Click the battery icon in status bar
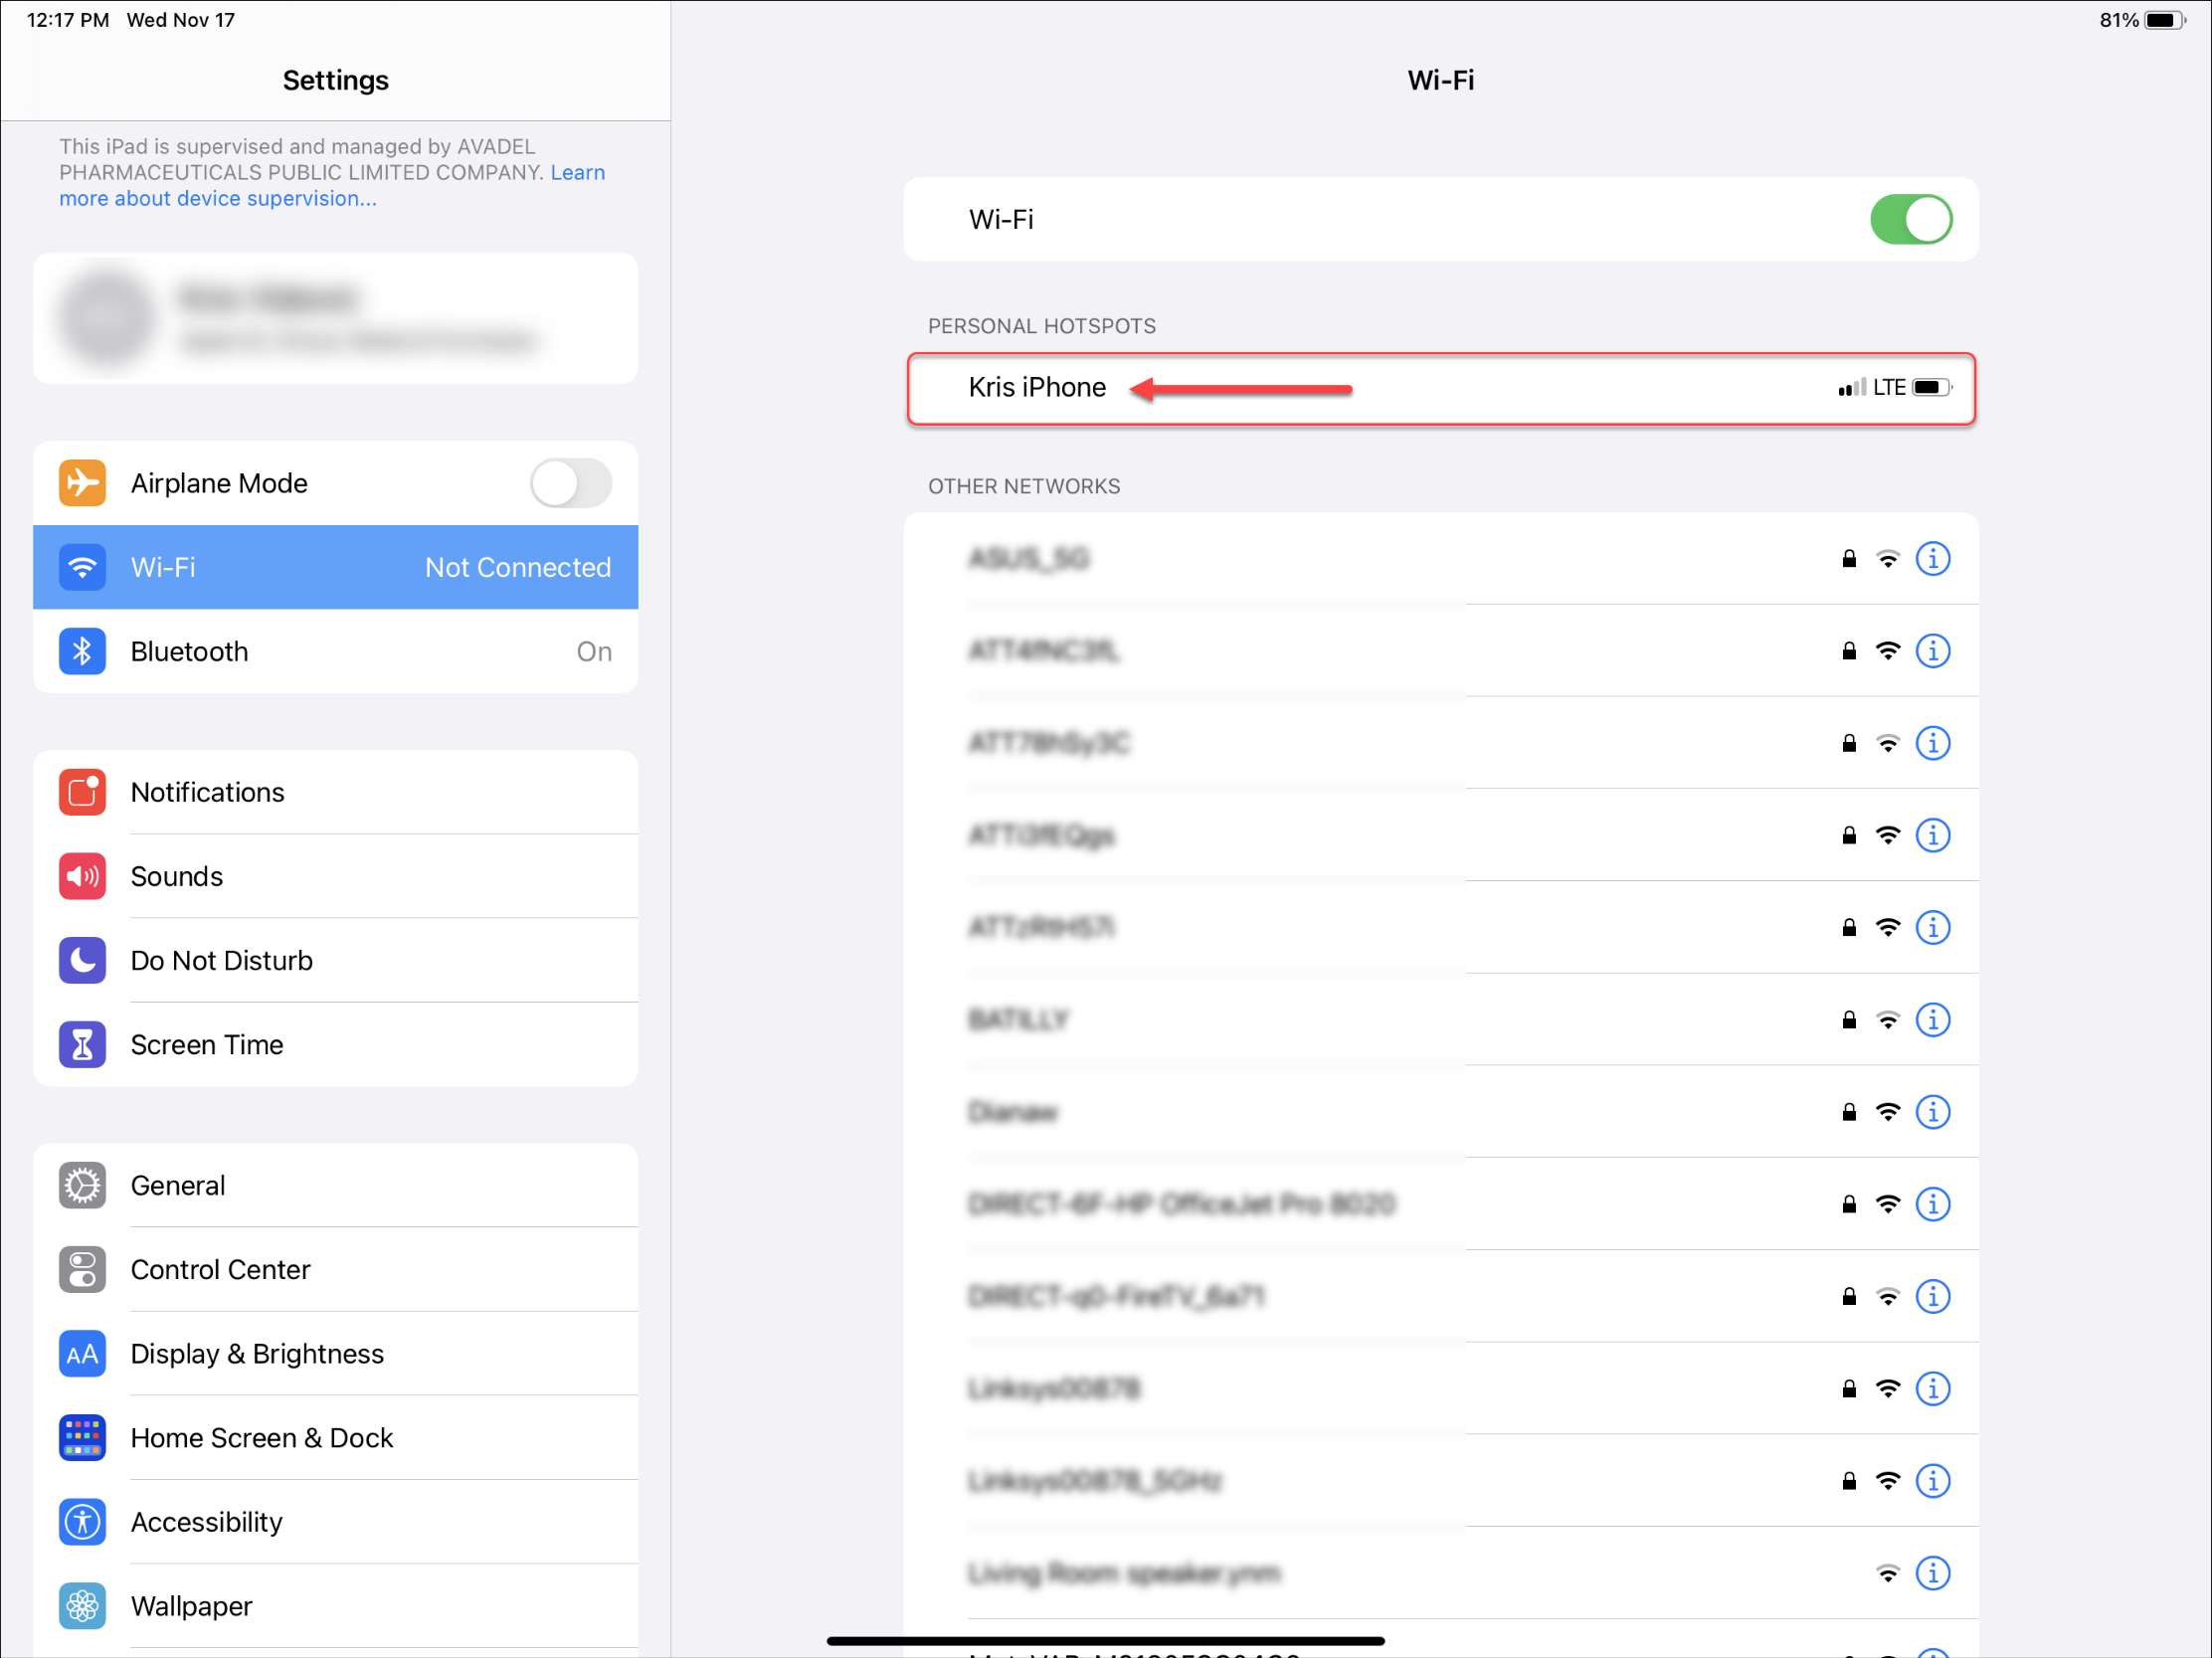The image size is (2212, 1658). [x=2166, y=20]
